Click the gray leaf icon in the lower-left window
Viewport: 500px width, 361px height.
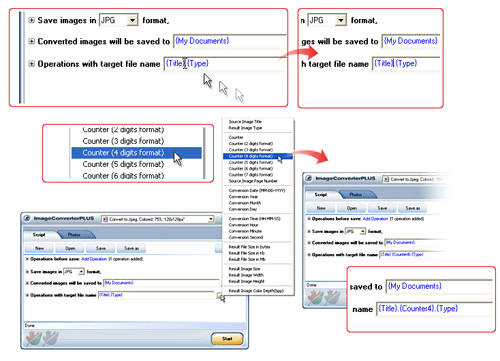51,338
